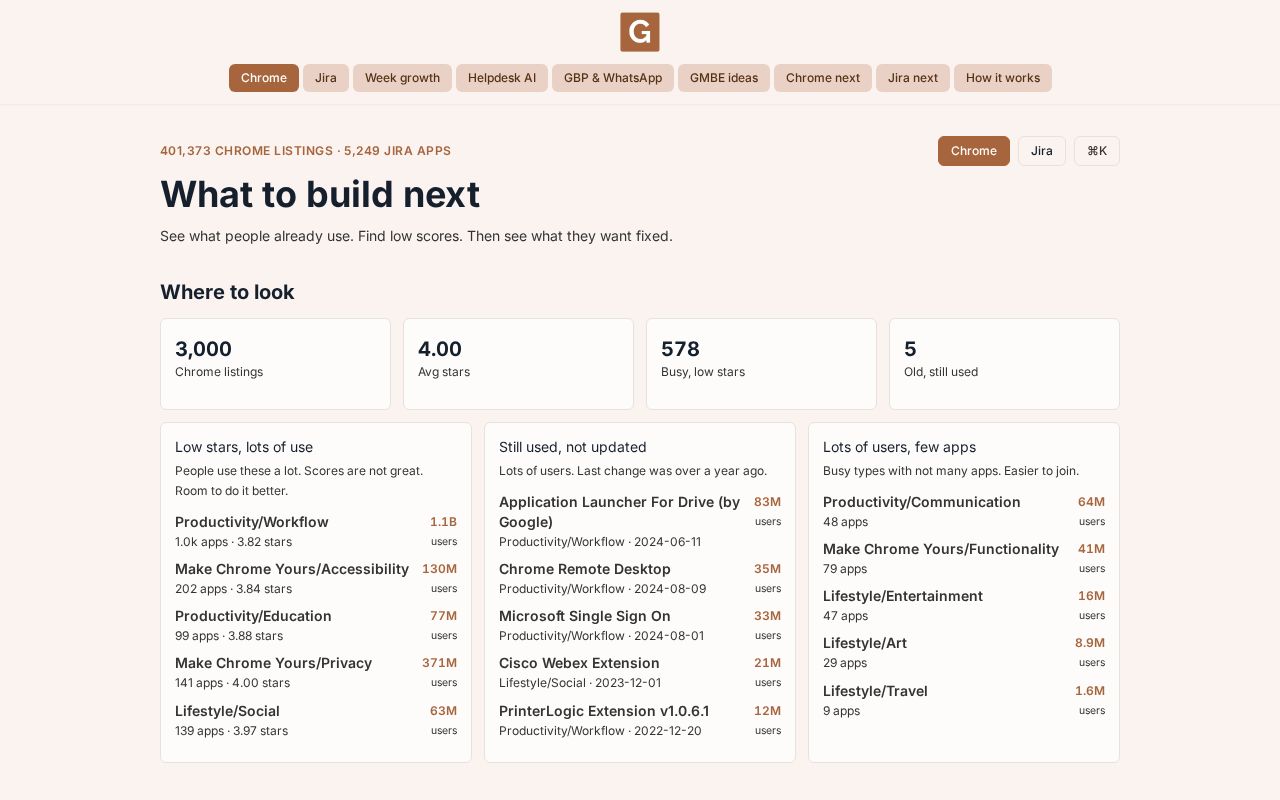Viewport: 1280px width, 800px height.
Task: Select Make Chrome Yours/Functionality row
Action: click(x=964, y=558)
